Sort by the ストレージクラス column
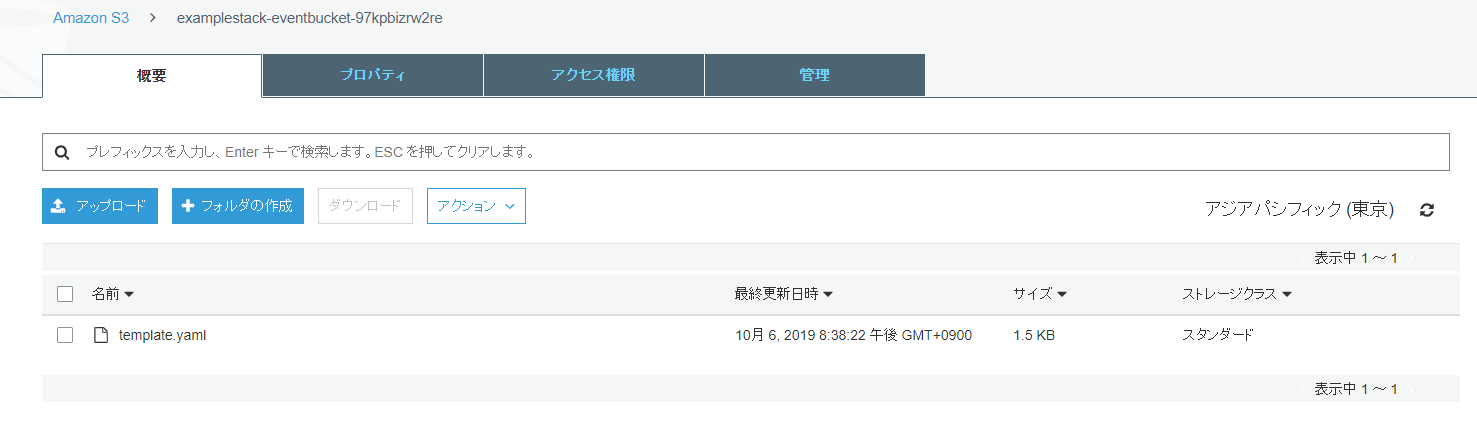 click(x=1237, y=294)
